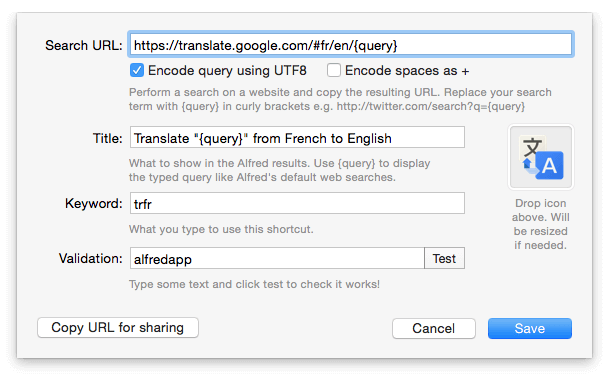
Task: Click the Save button
Action: click(x=530, y=329)
